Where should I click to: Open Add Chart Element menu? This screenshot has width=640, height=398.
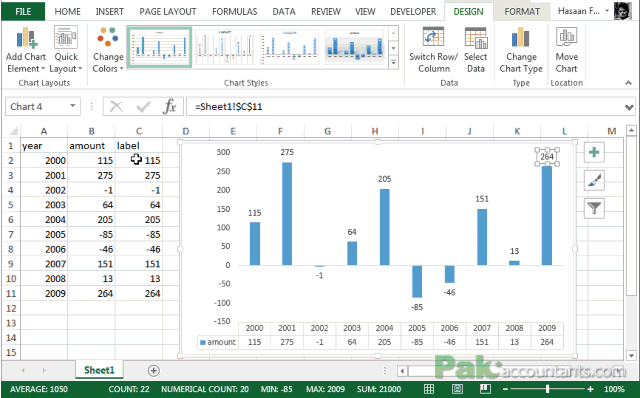click(26, 50)
